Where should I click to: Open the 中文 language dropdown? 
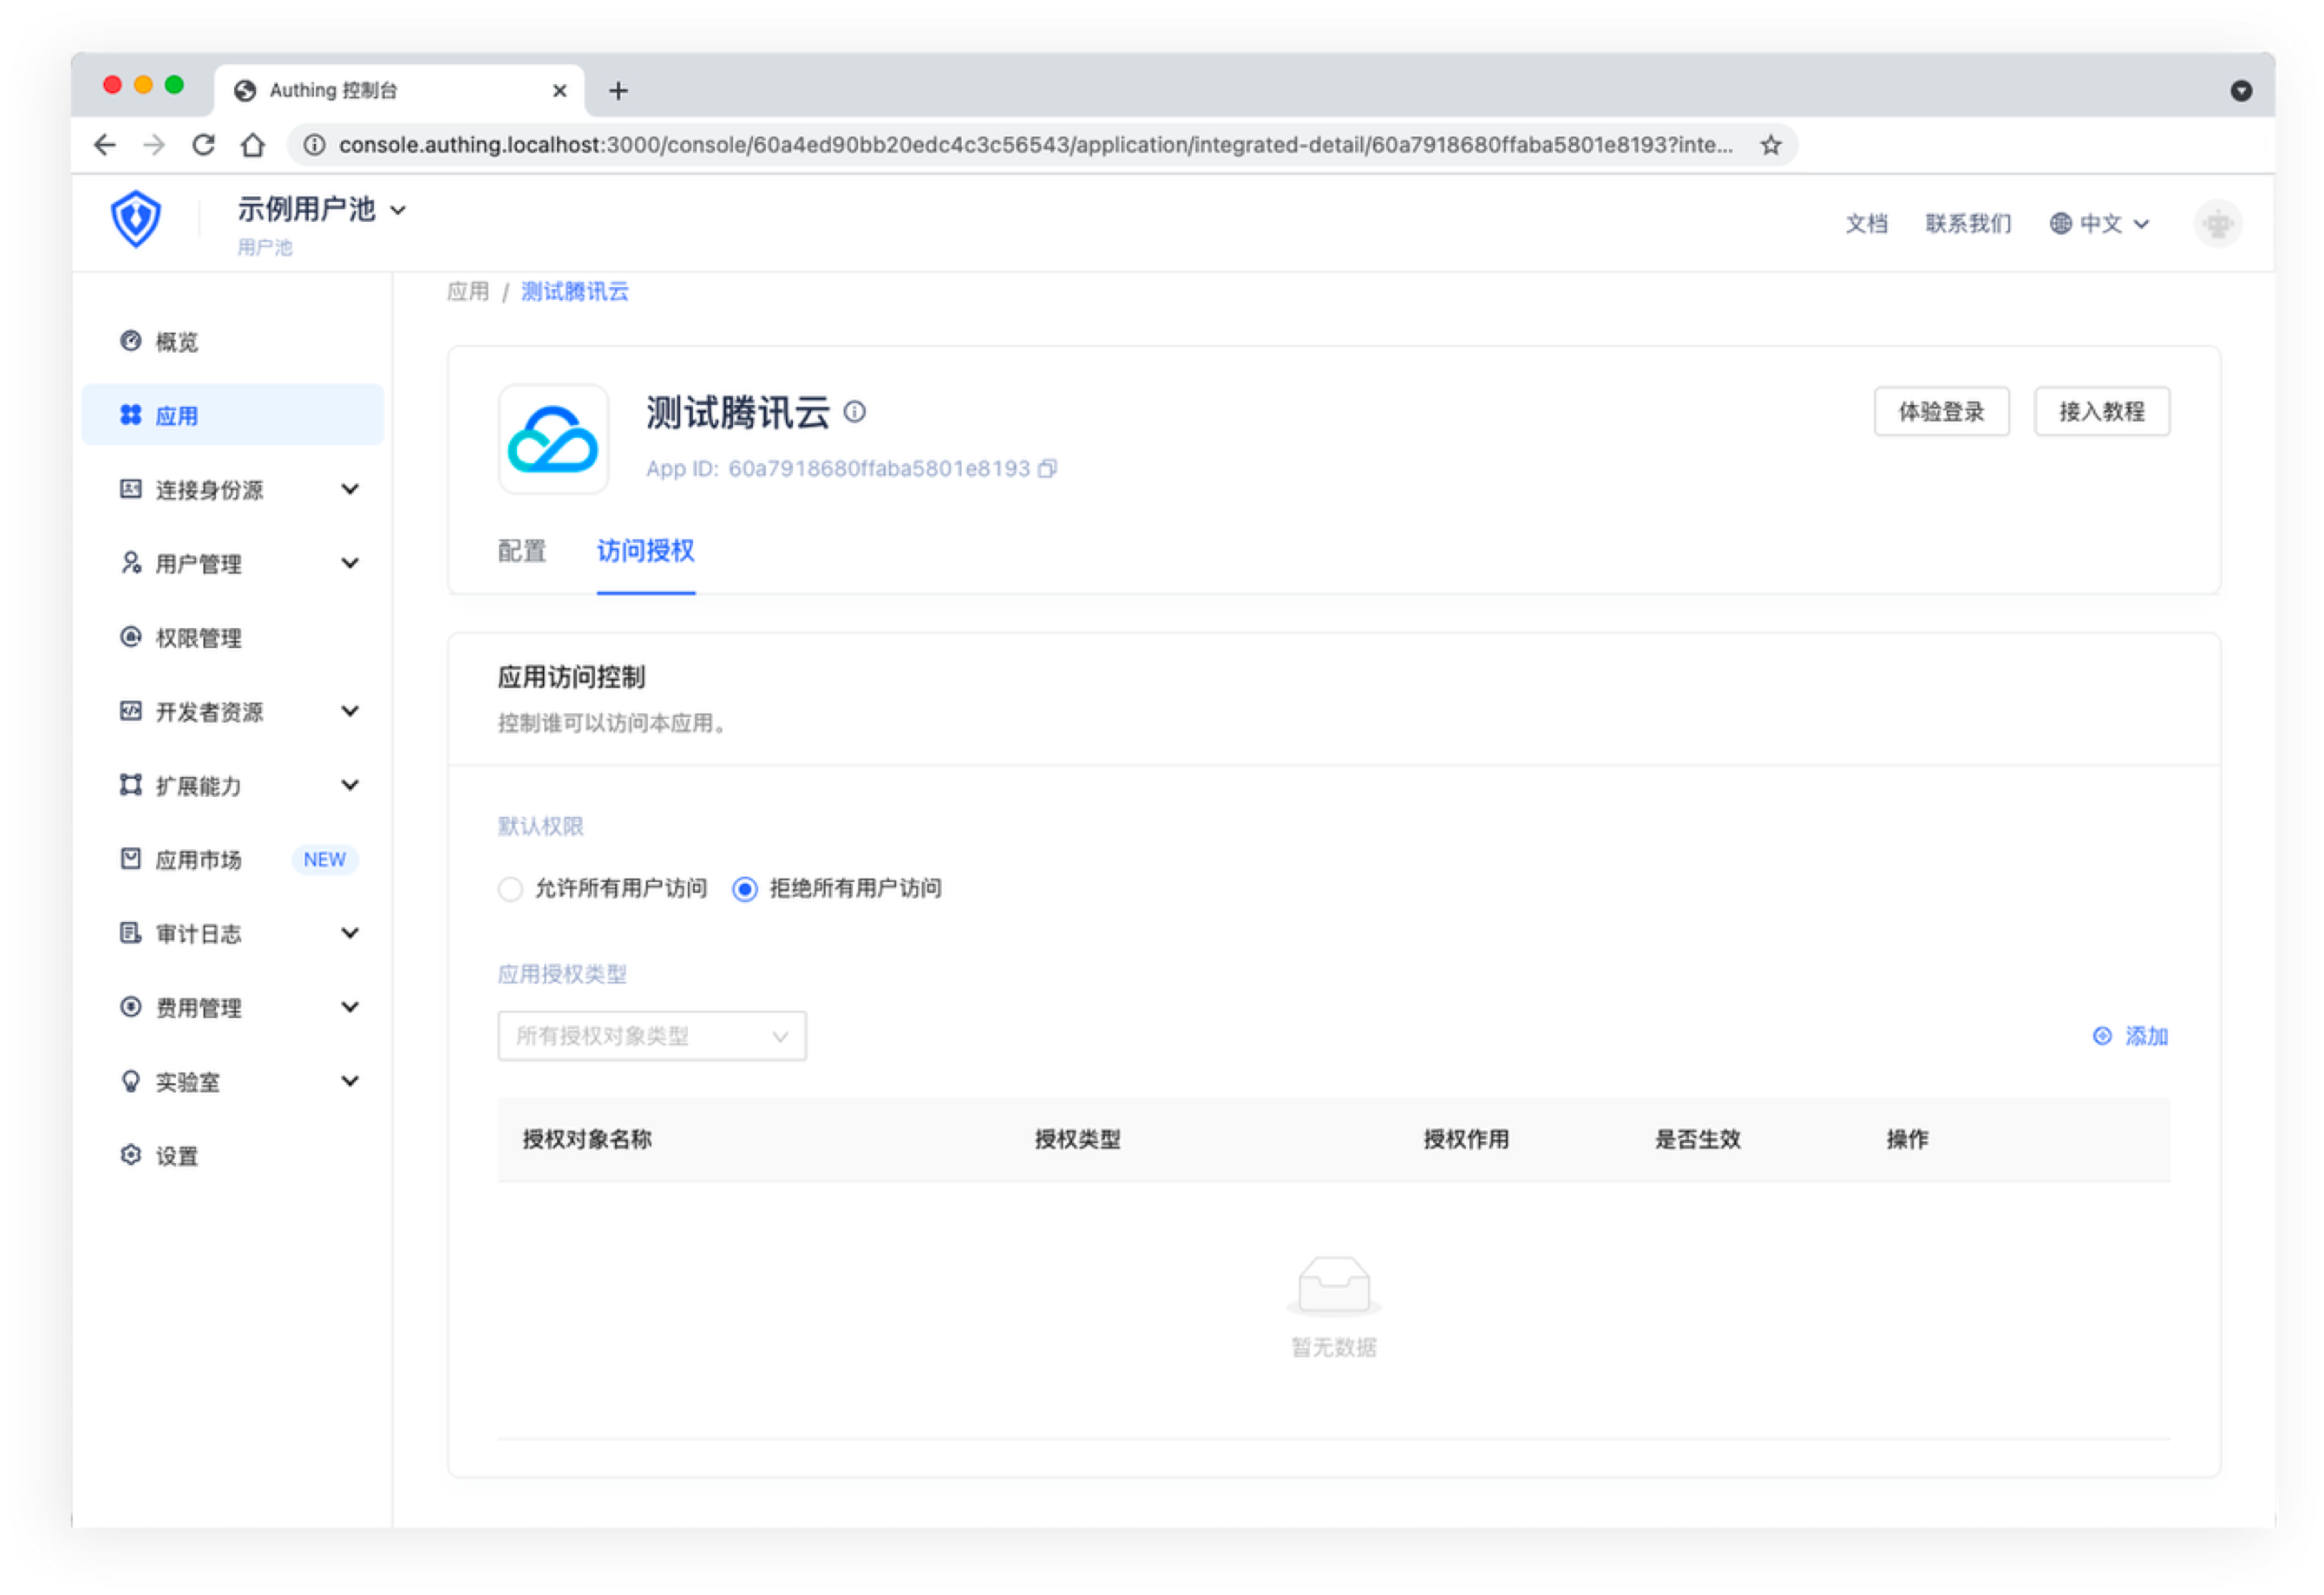(x=2100, y=223)
